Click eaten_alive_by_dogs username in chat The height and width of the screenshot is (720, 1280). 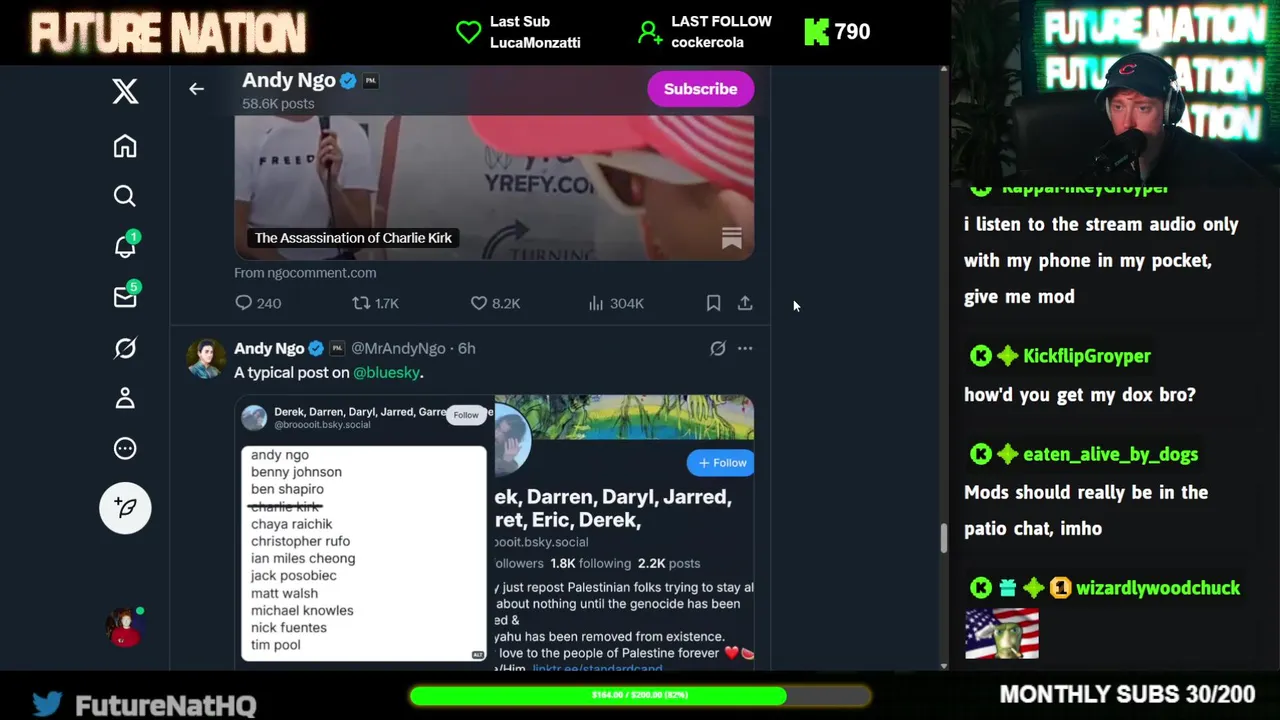coord(1110,454)
